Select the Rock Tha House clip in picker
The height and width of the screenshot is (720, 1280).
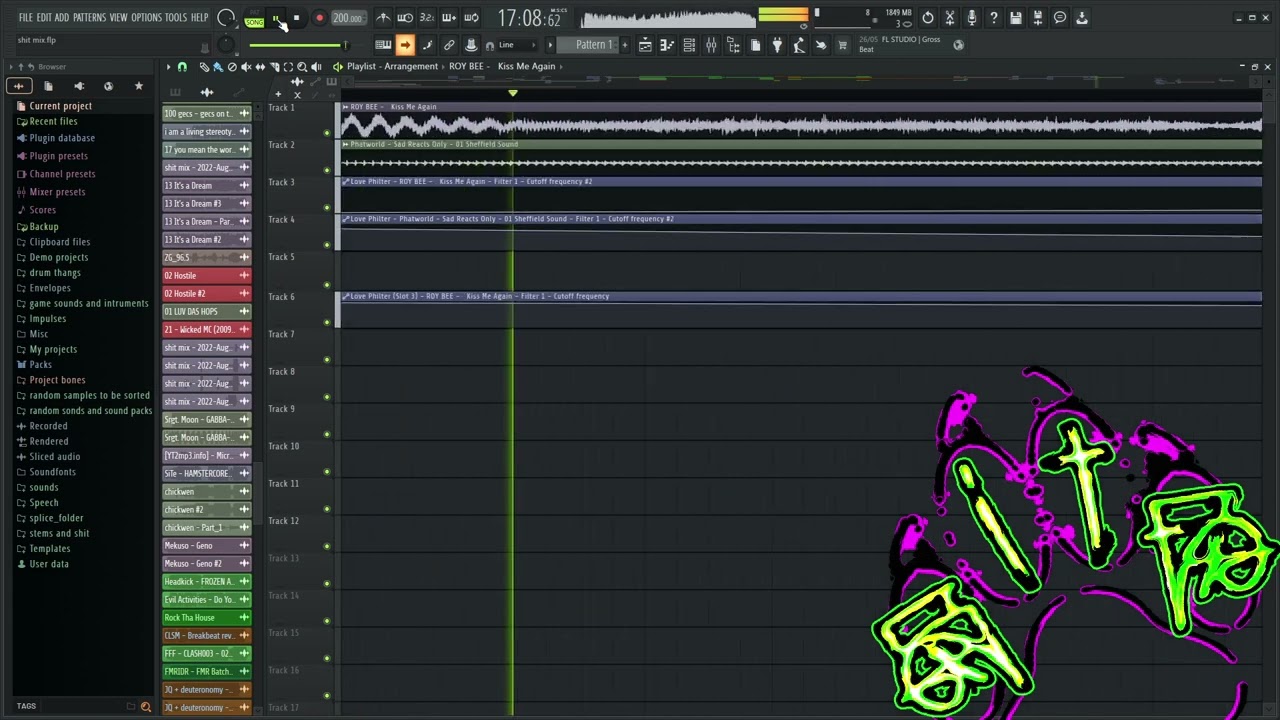(x=206, y=618)
